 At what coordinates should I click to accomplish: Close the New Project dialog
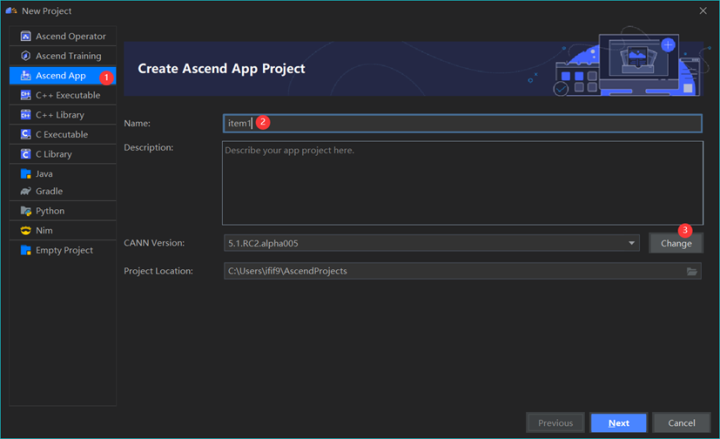tap(703, 11)
